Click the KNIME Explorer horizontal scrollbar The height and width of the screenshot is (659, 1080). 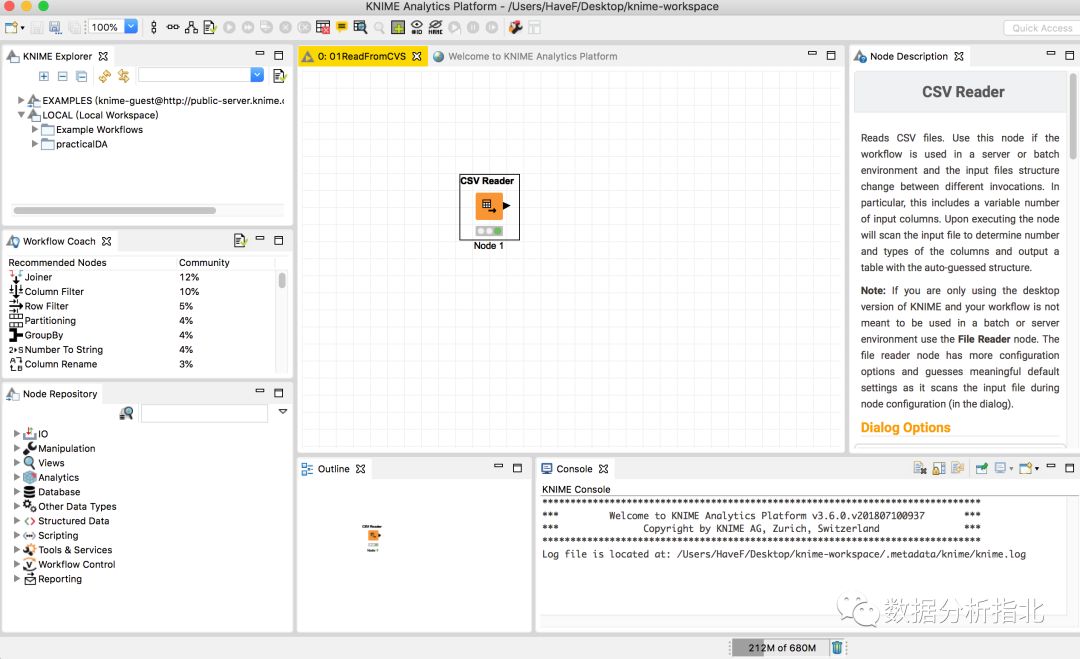[114, 210]
